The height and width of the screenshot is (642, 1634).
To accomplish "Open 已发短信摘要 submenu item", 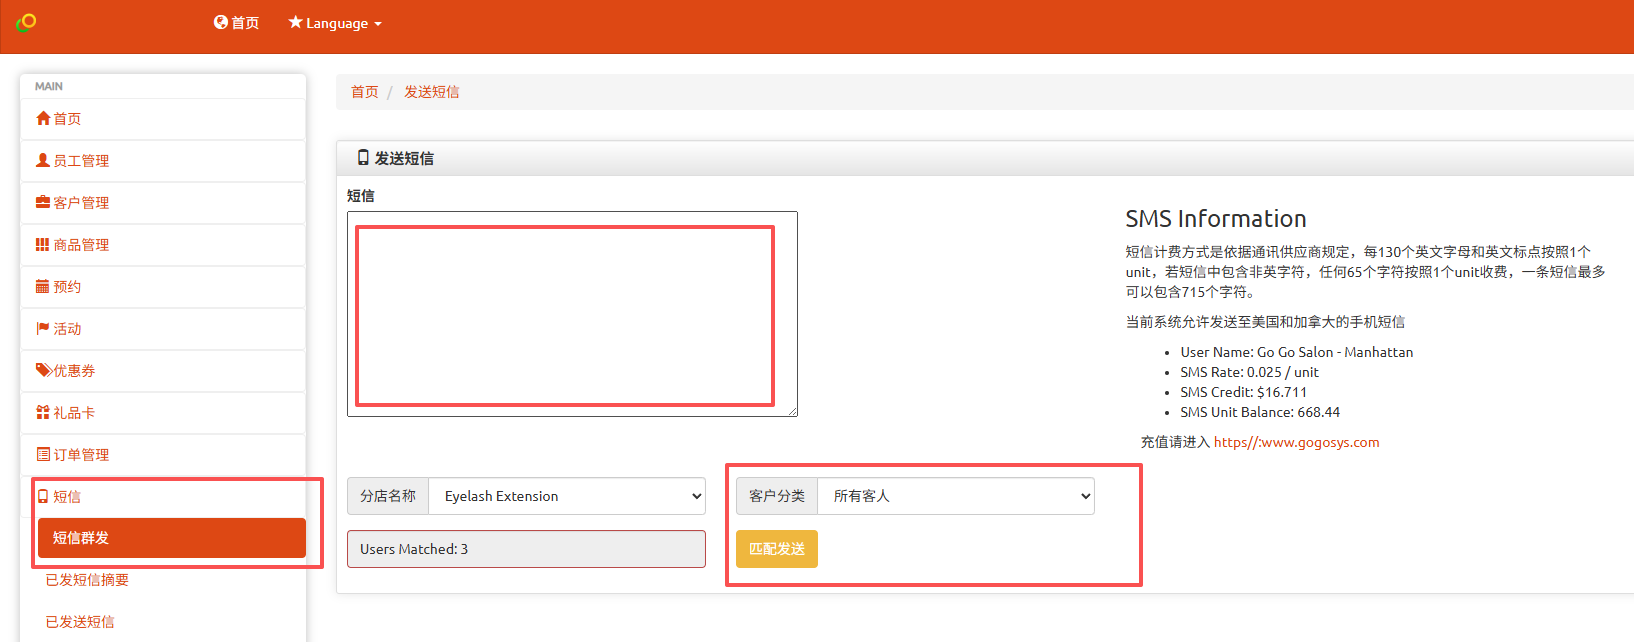I will 87,580.
